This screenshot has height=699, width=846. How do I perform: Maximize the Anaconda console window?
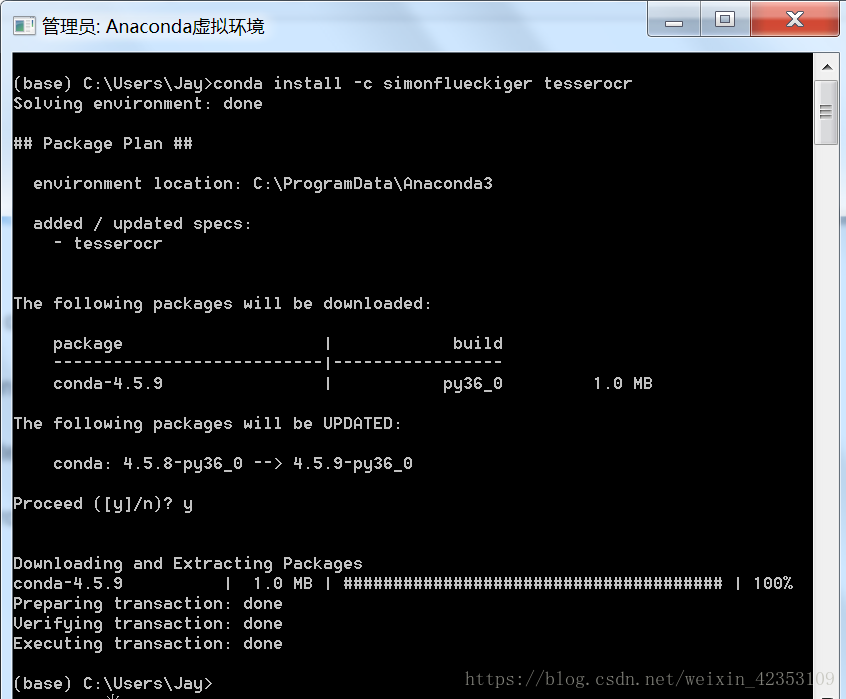coord(725,19)
